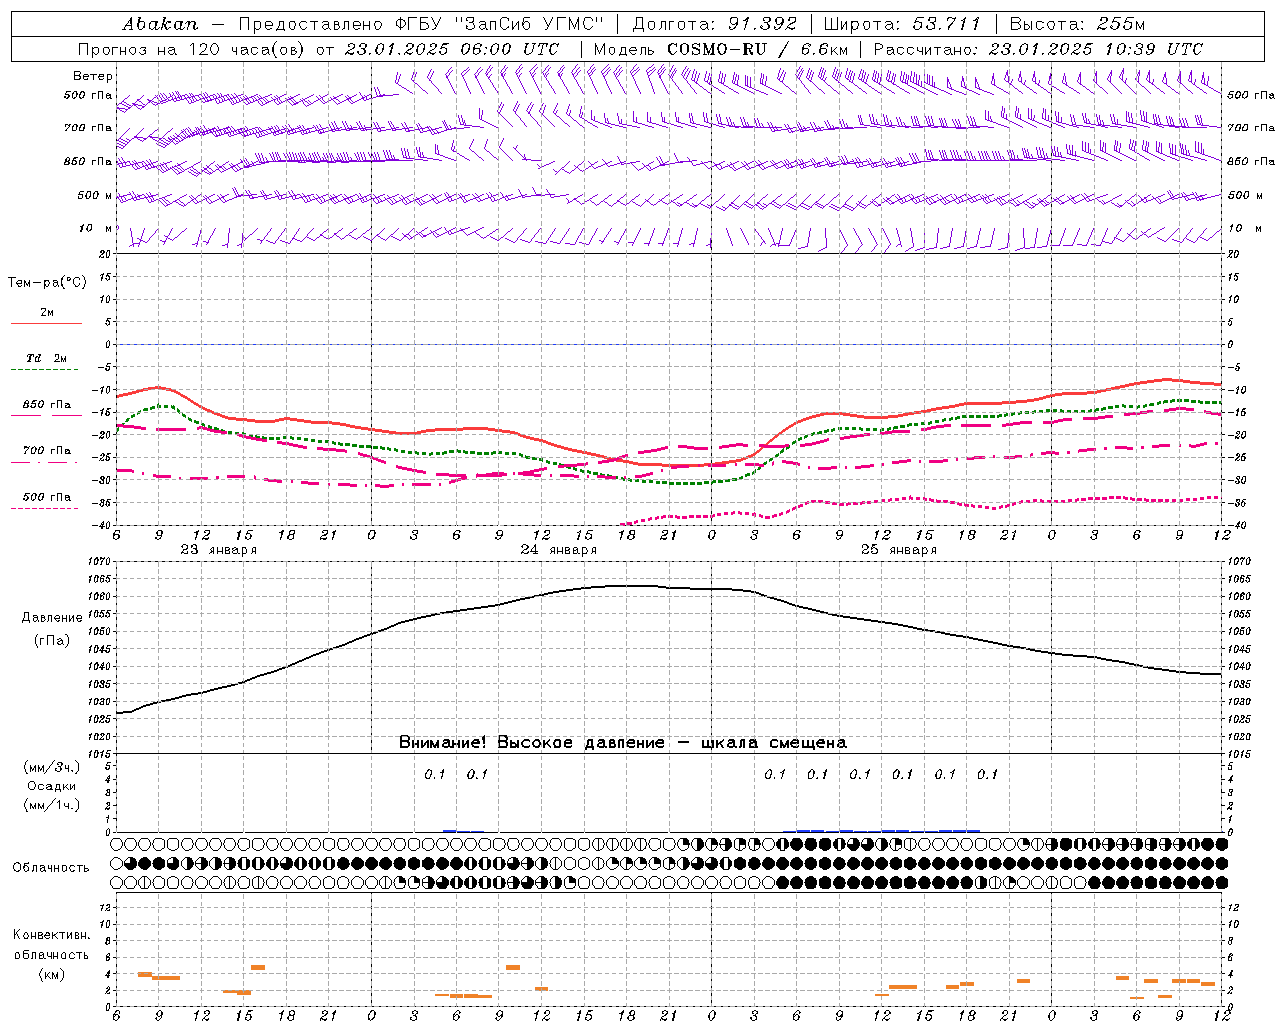
Task: Click the "Широта: 53.711" latitude value
Action: click(903, 24)
